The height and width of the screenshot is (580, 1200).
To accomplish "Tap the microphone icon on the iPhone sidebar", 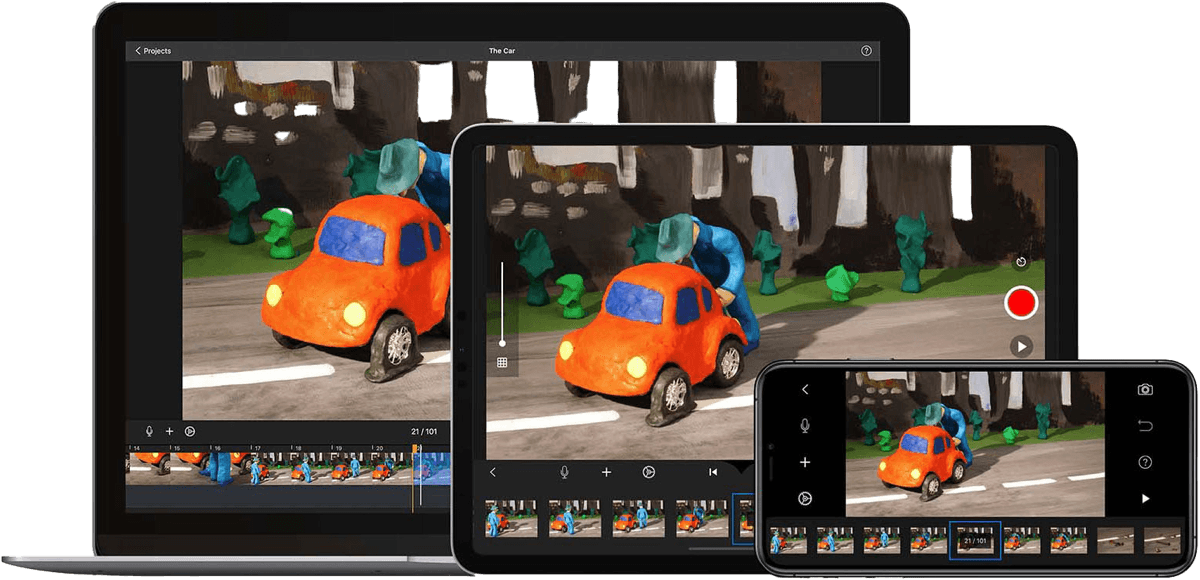I will 804,427.
